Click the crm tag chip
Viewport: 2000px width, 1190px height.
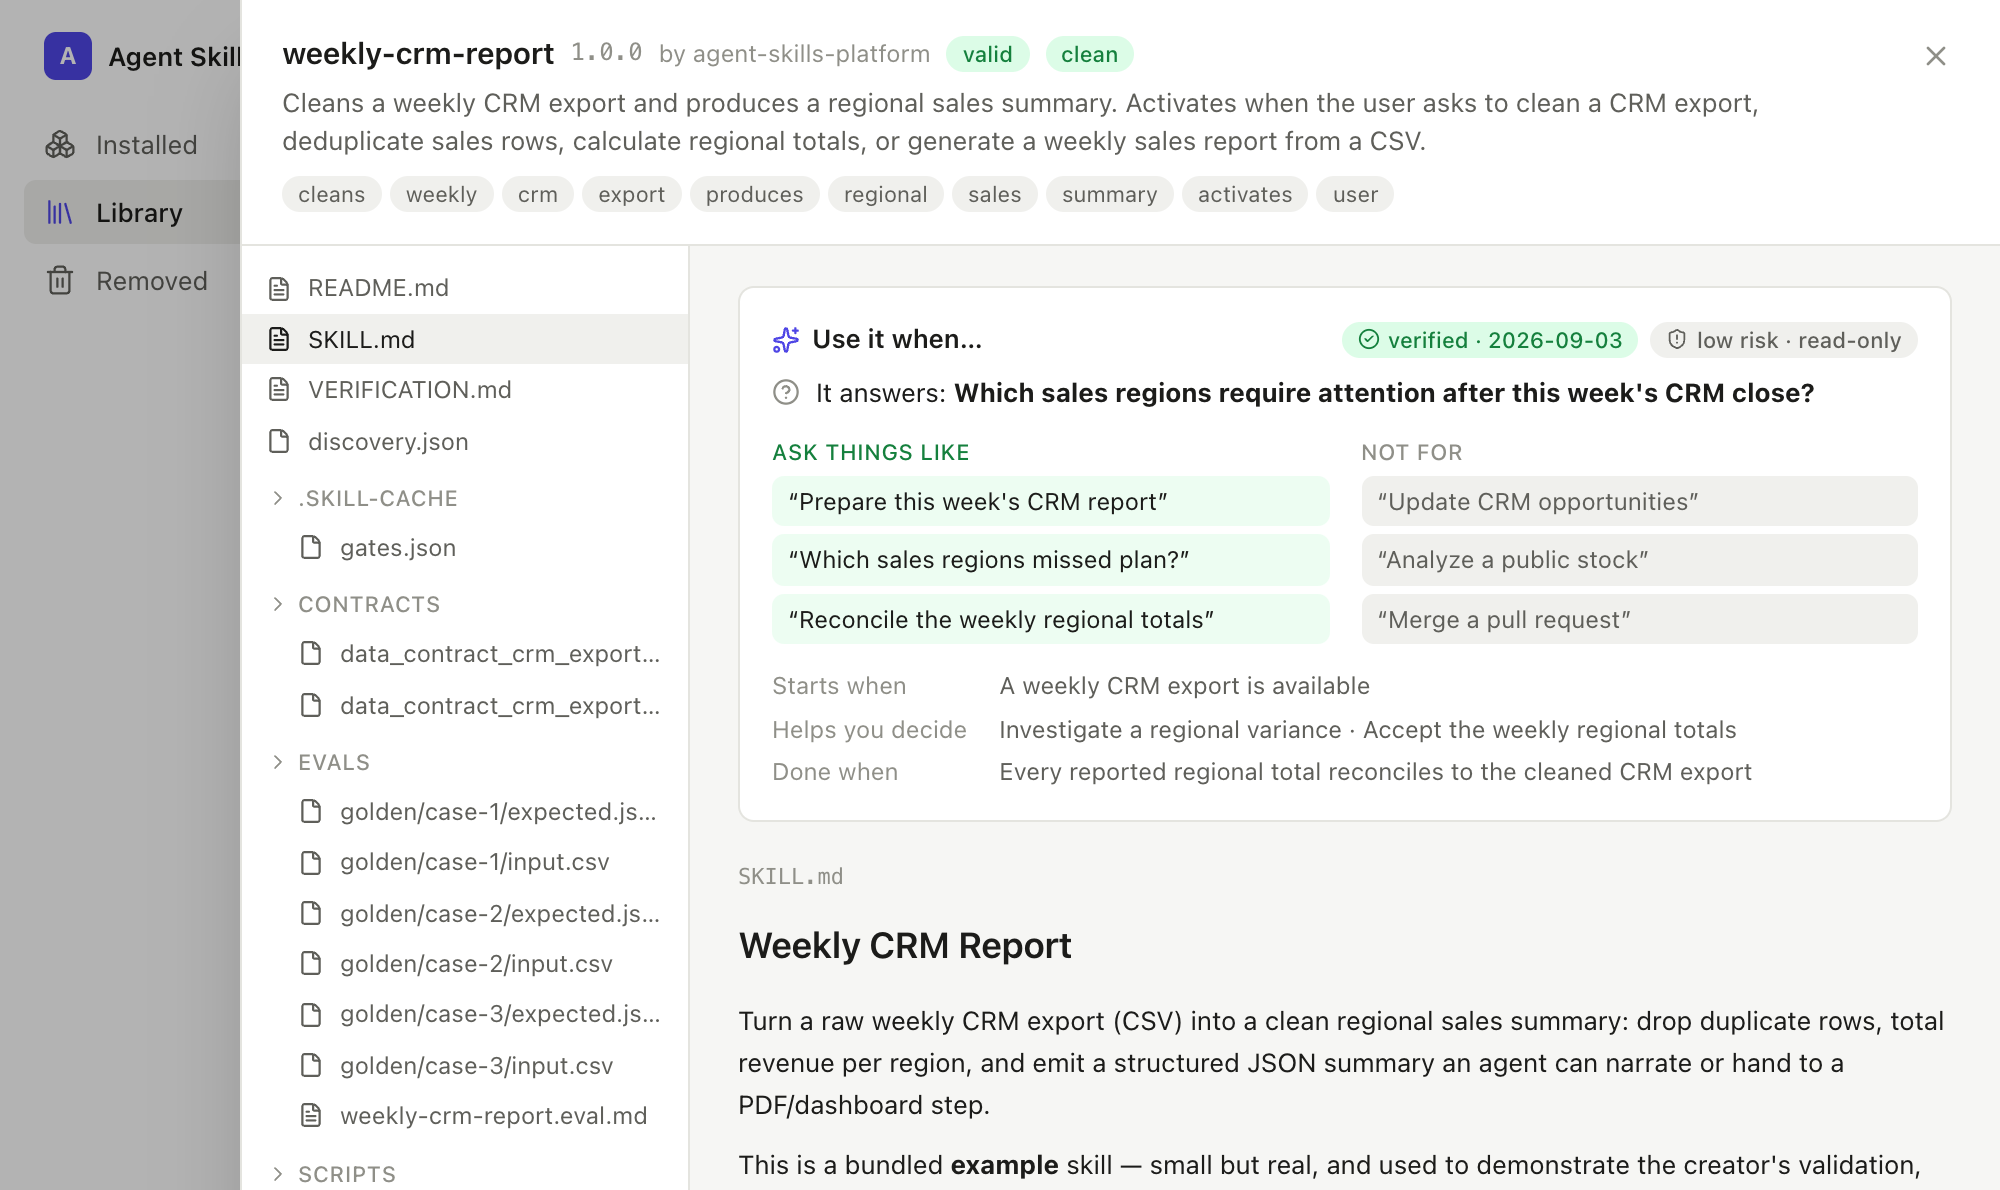coord(538,194)
